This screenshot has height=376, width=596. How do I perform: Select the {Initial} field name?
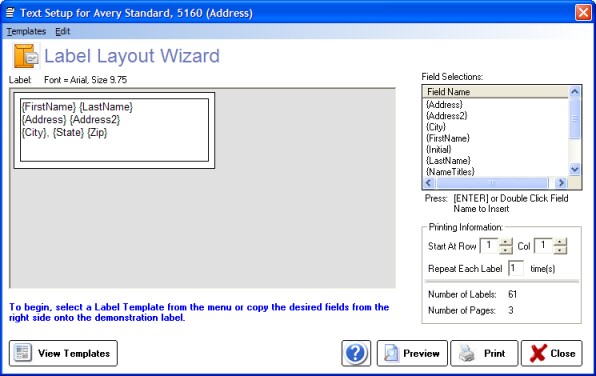pyautogui.click(x=439, y=149)
